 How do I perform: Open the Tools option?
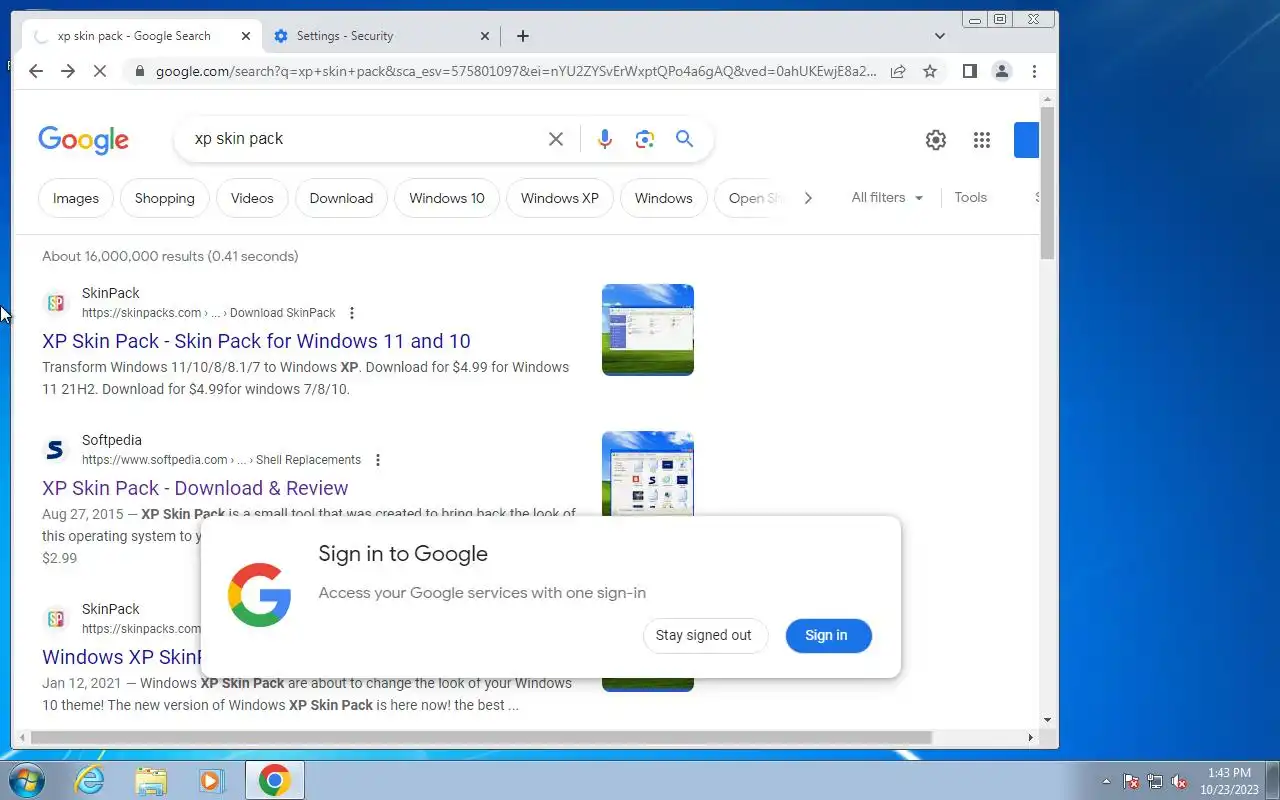pyautogui.click(x=970, y=198)
